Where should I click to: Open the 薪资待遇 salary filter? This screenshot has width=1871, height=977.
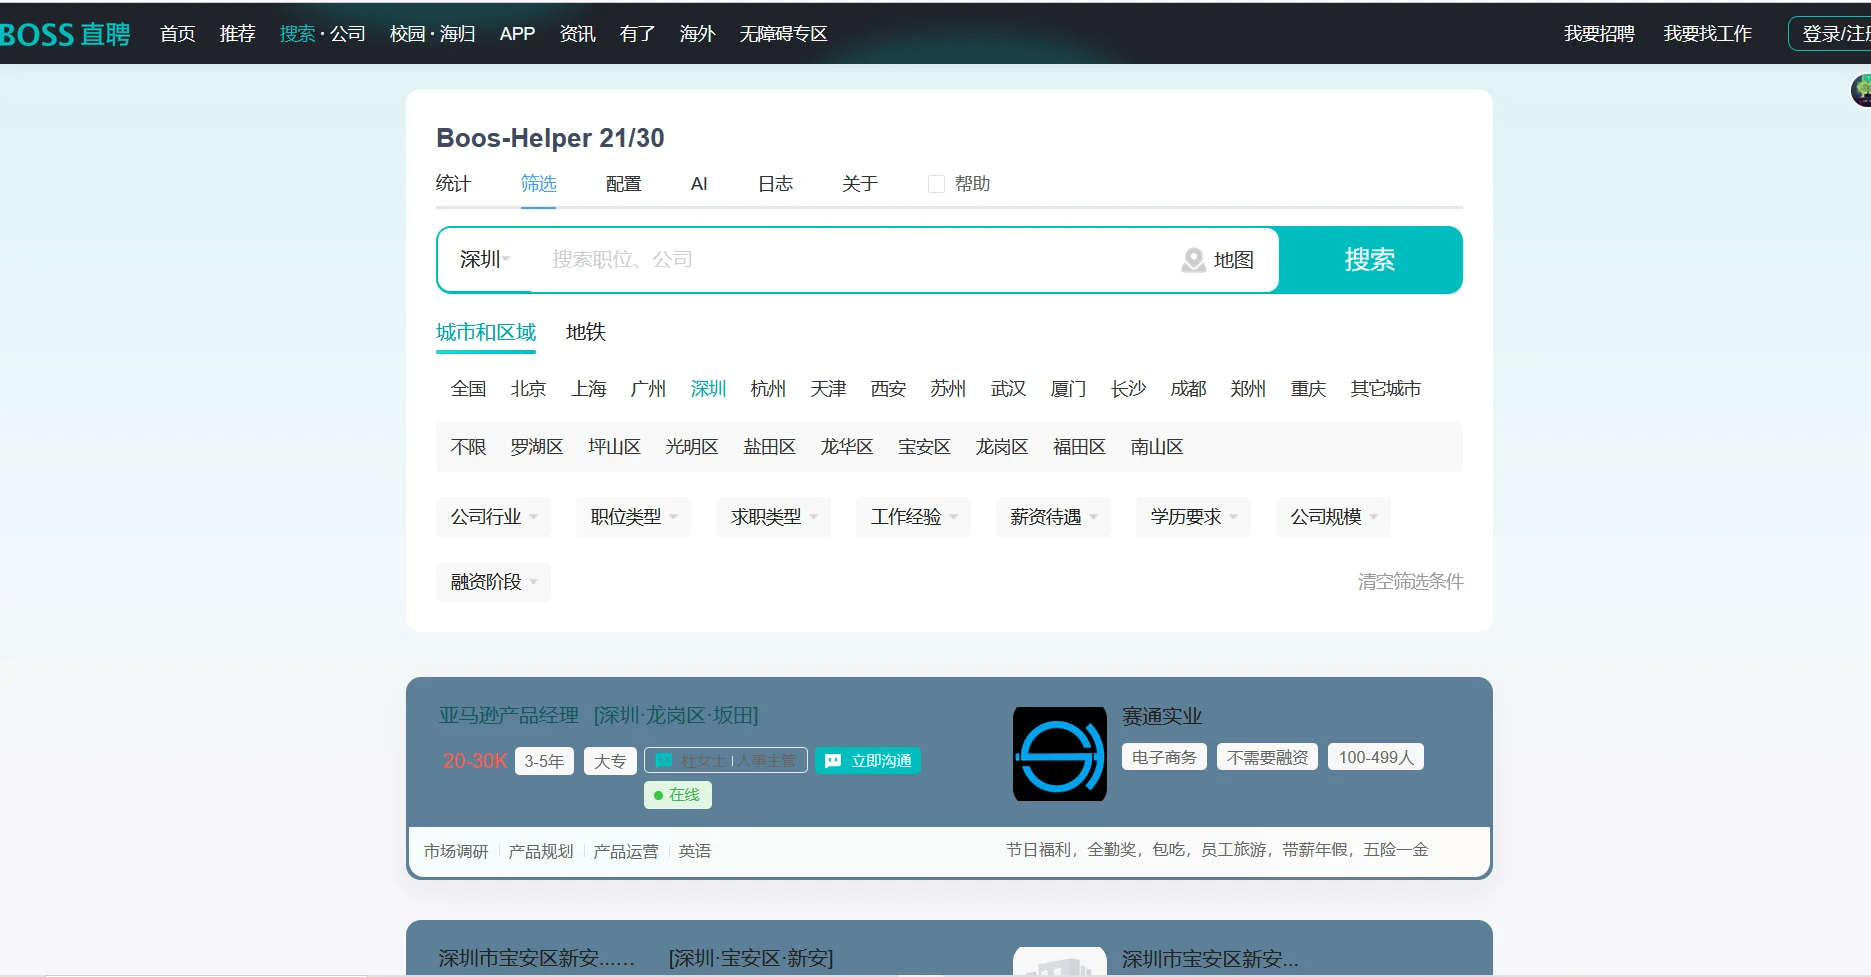[x=1051, y=516]
